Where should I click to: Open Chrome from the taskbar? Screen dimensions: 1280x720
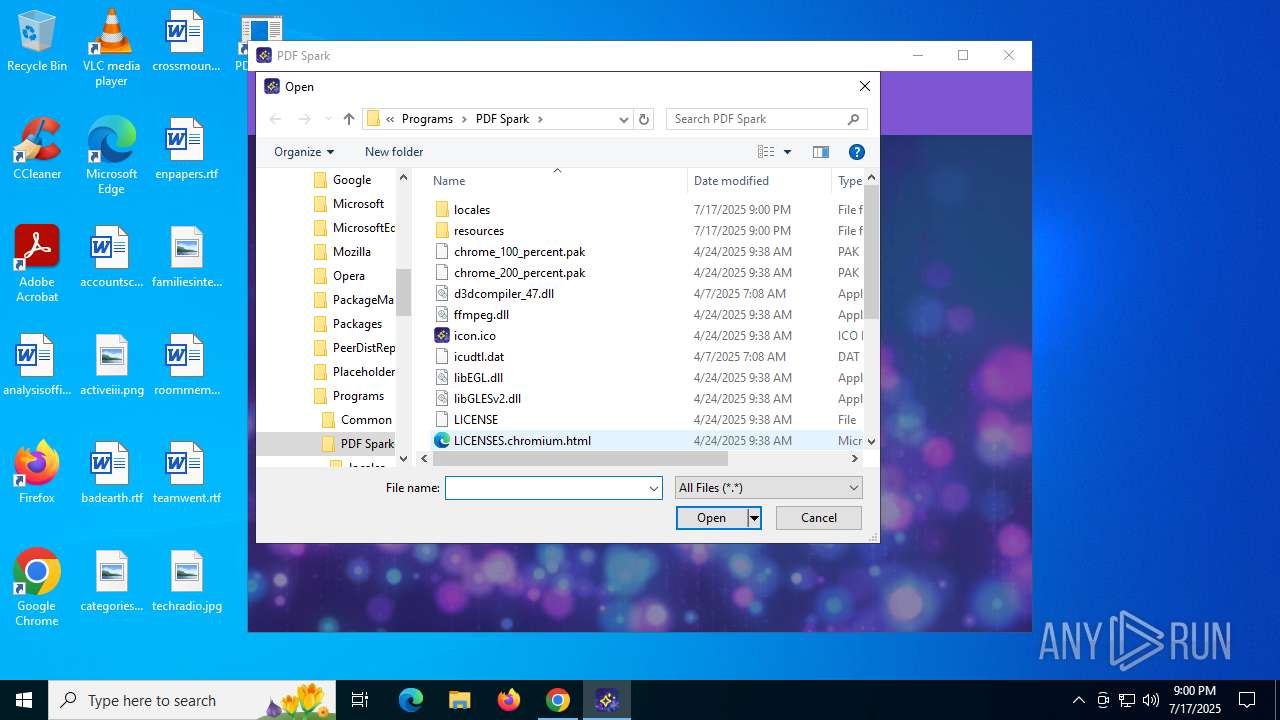tap(557, 700)
